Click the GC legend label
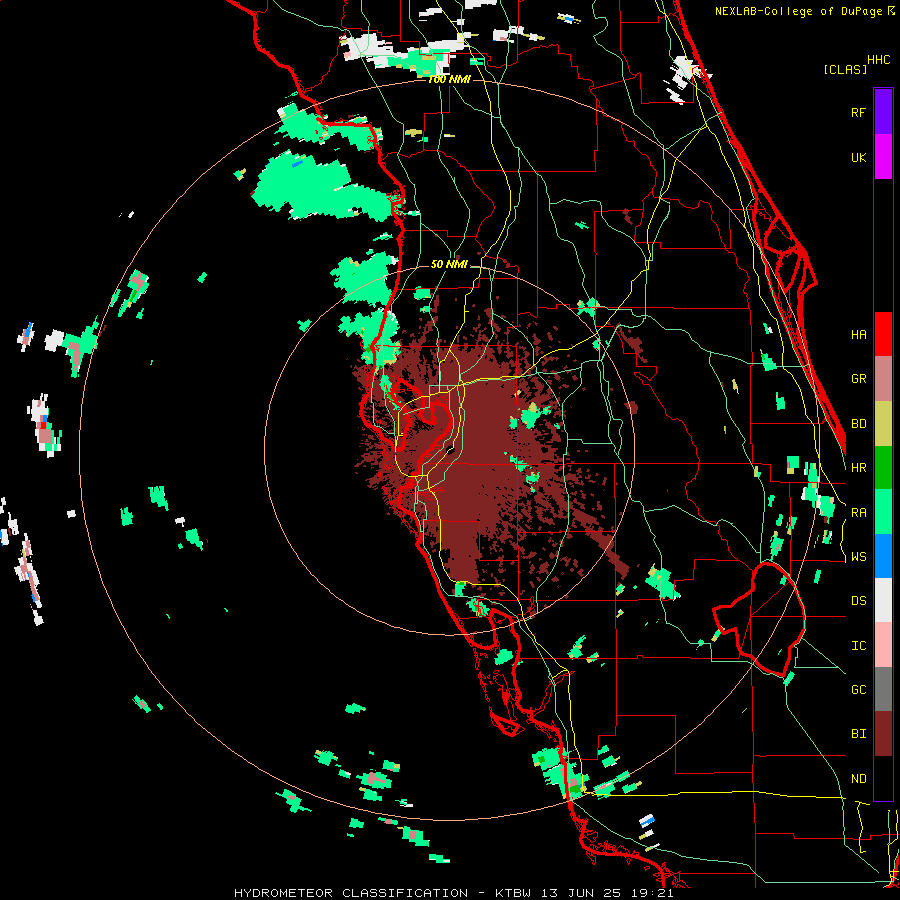Screen dimensions: 900x900 pyautogui.click(x=858, y=690)
